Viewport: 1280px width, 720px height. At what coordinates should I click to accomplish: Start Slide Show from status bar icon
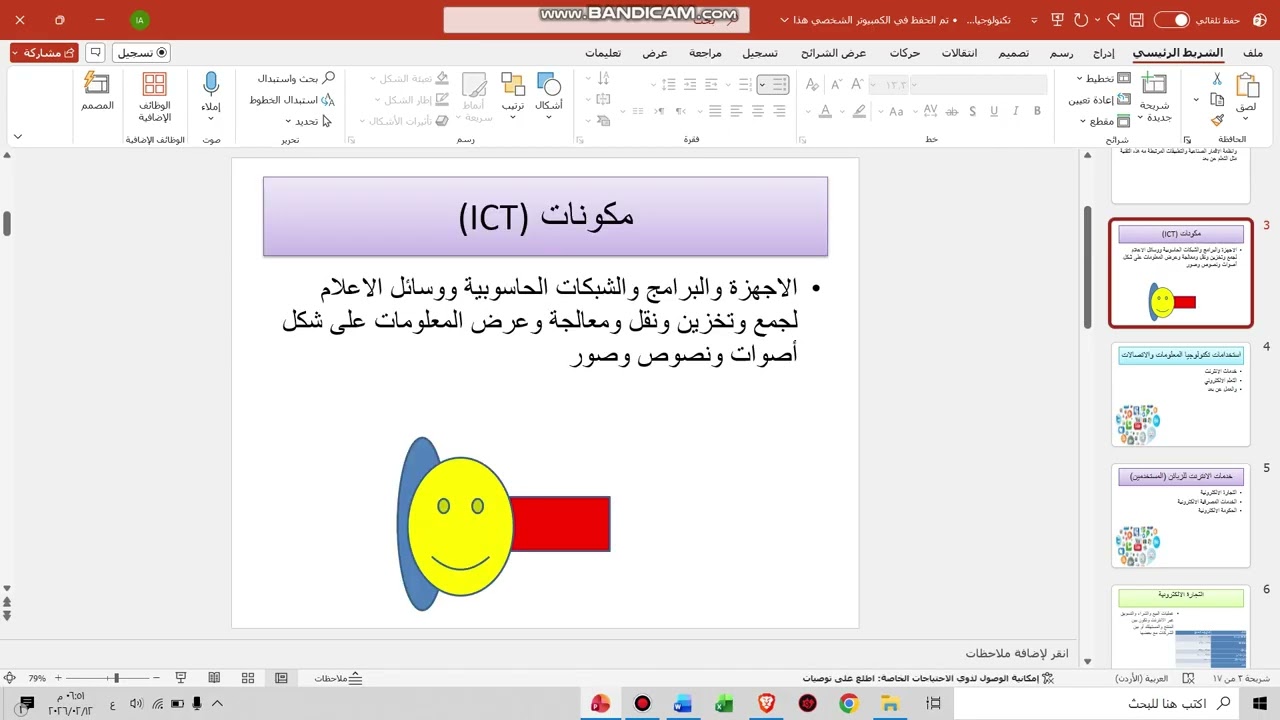point(181,678)
